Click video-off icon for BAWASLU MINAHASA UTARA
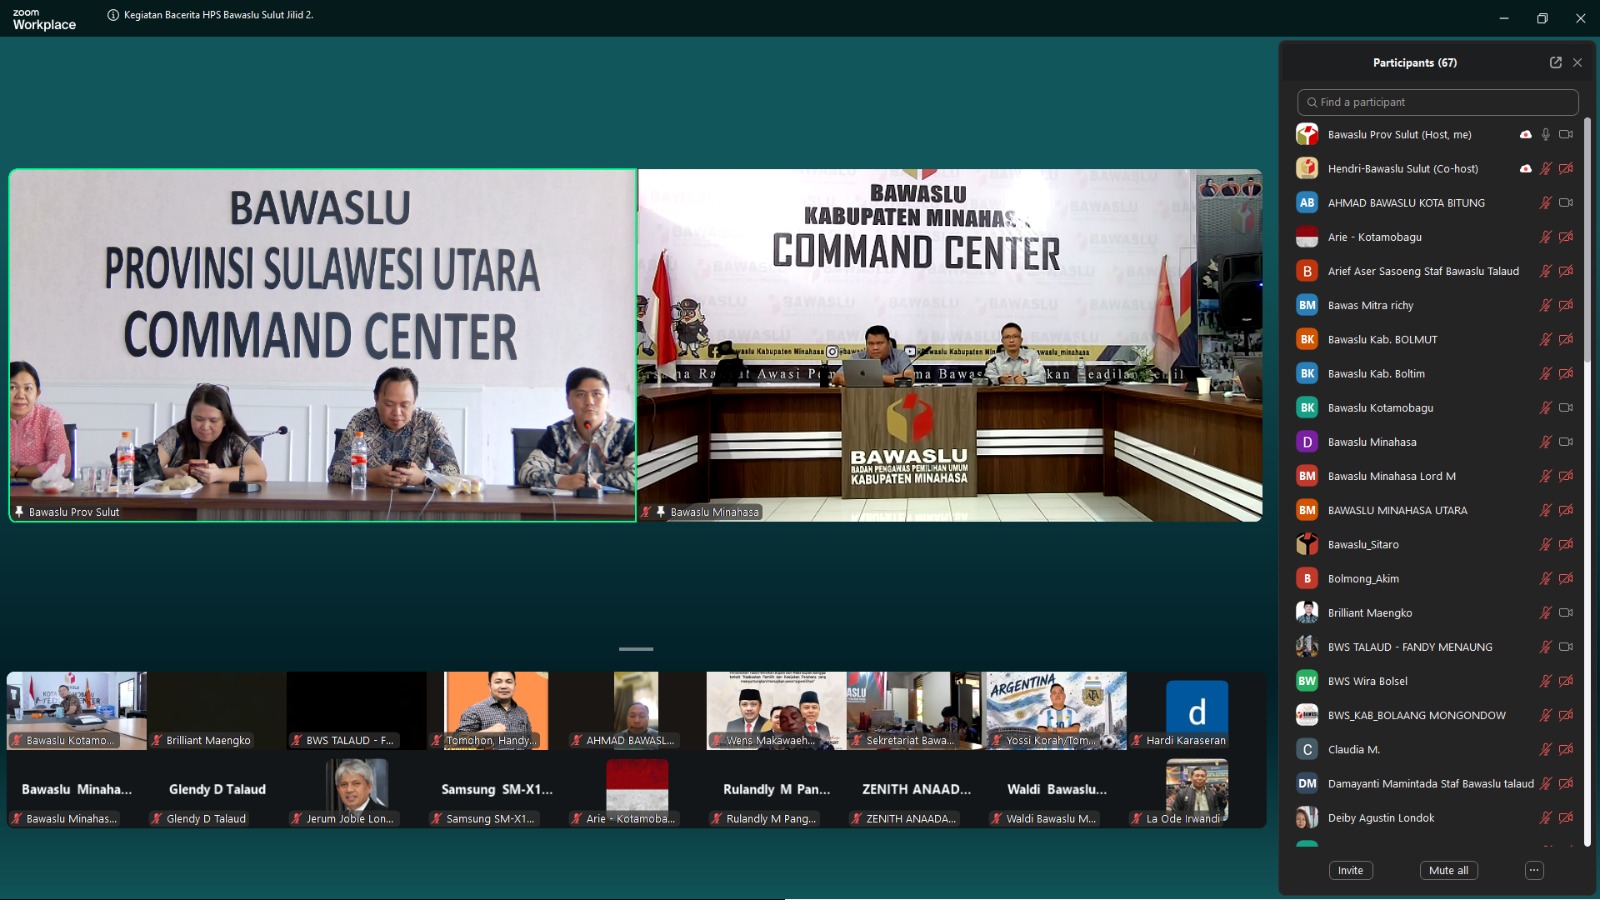This screenshot has width=1600, height=900. 1566,510
